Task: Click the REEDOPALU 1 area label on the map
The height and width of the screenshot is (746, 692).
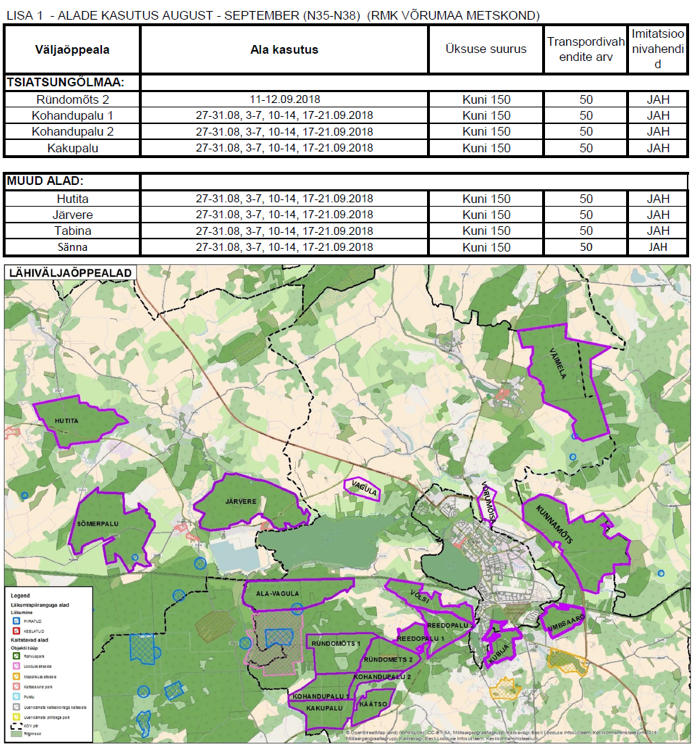Action: point(420,638)
